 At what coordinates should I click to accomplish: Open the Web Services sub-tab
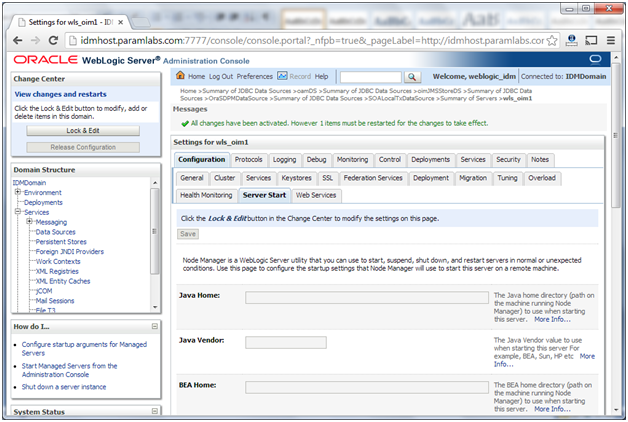point(316,195)
